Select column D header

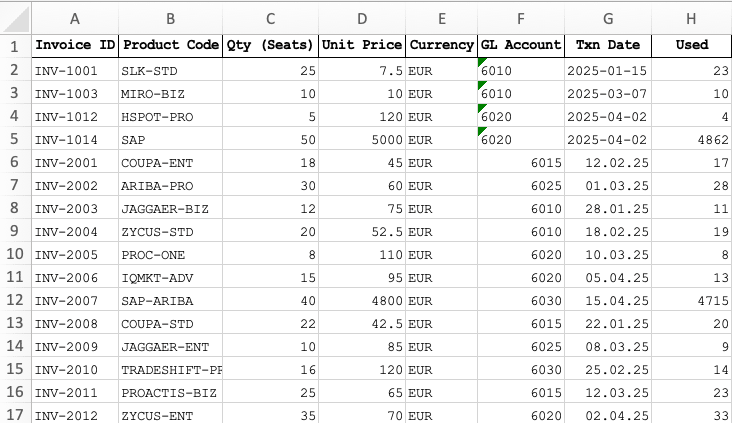pos(361,19)
